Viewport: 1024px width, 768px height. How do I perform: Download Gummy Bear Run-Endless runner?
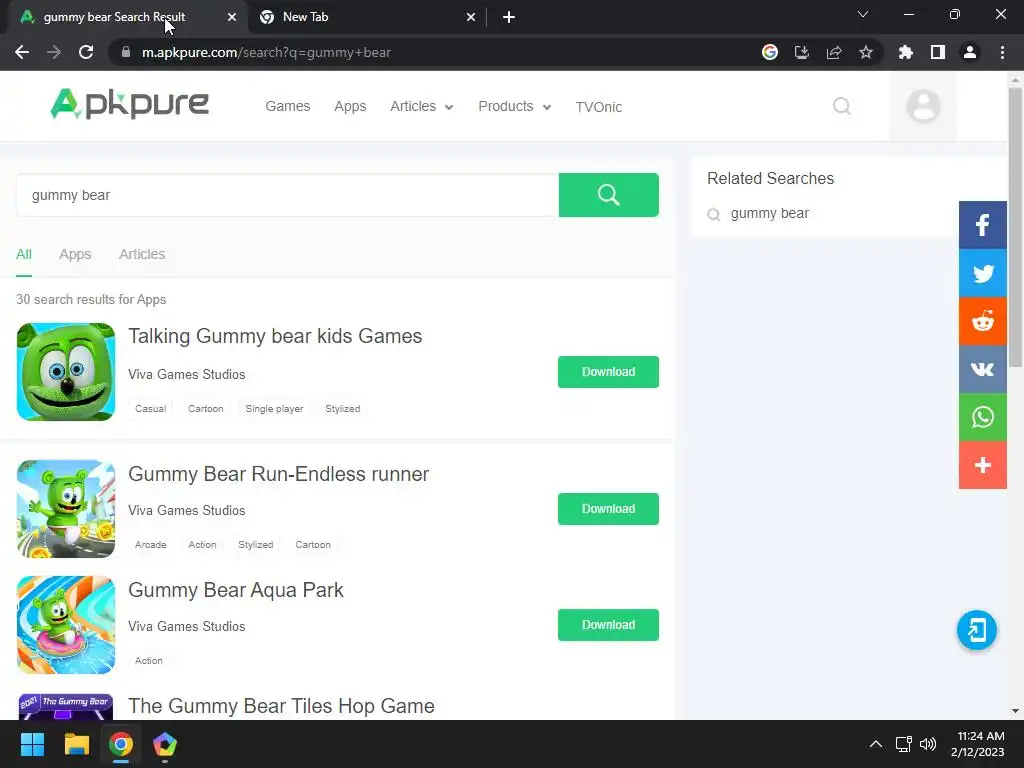(608, 509)
